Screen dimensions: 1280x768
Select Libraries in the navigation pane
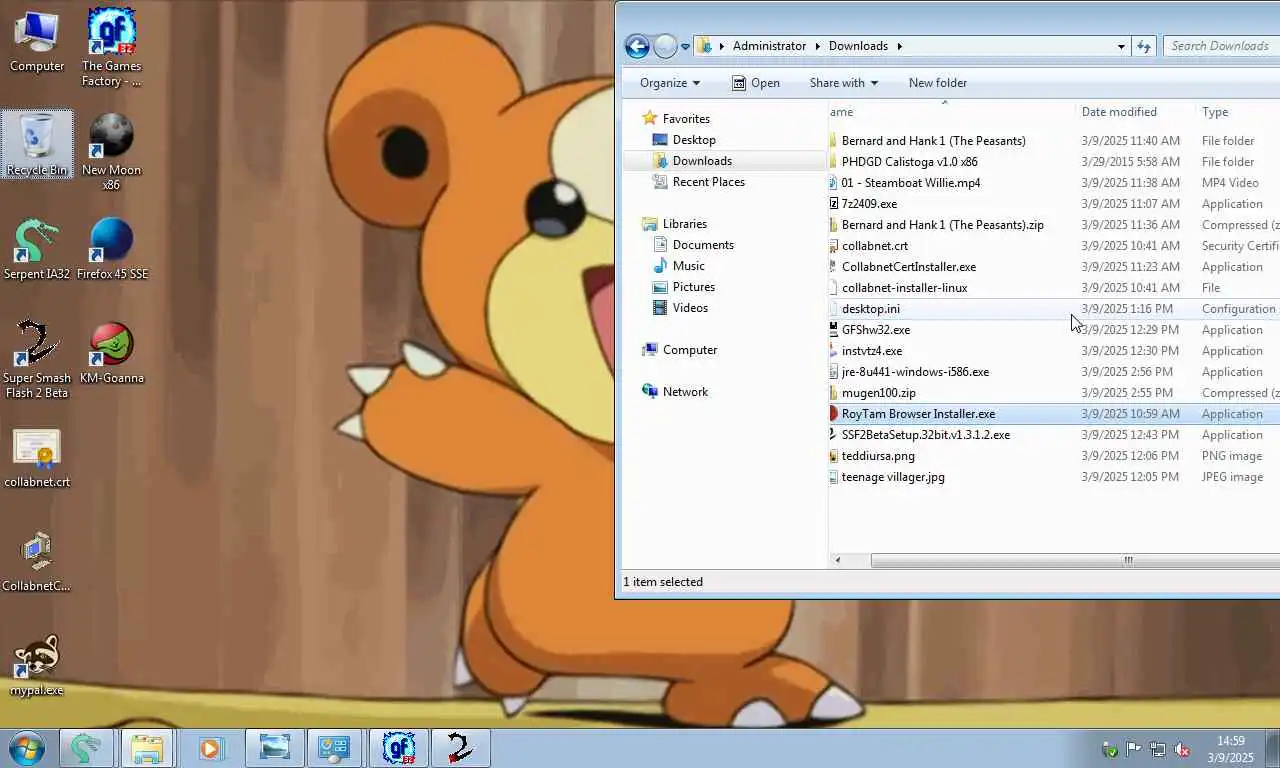pyautogui.click(x=685, y=224)
